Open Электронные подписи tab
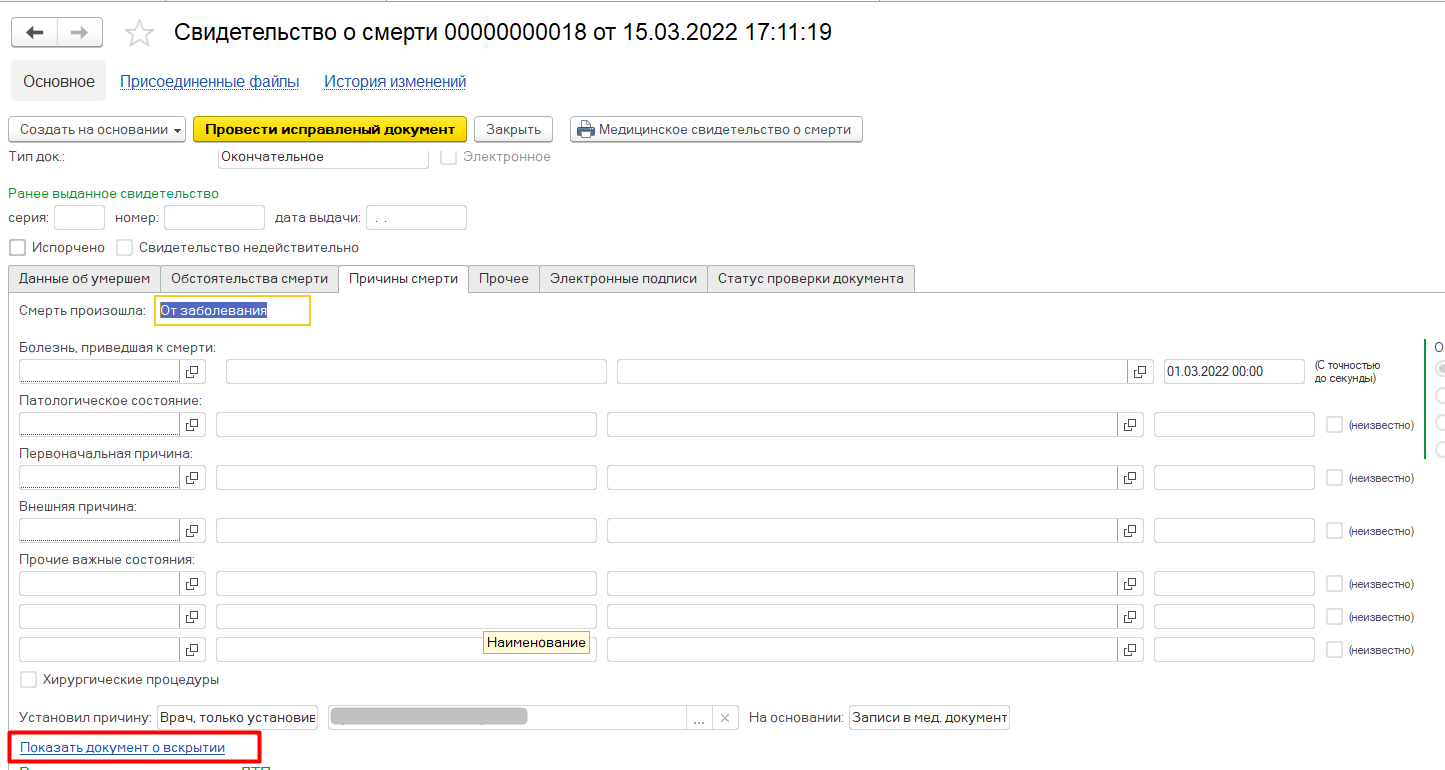This screenshot has width=1445, height=770. click(623, 278)
